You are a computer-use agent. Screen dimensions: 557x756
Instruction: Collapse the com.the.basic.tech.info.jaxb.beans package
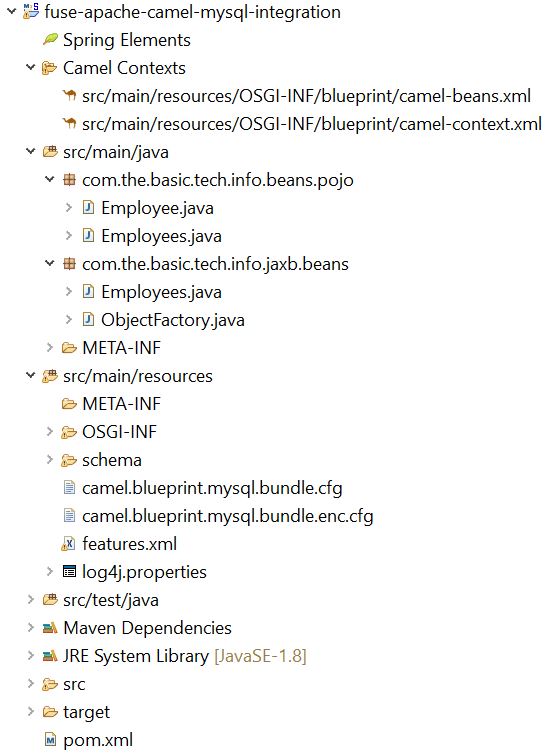pyautogui.click(x=50, y=263)
